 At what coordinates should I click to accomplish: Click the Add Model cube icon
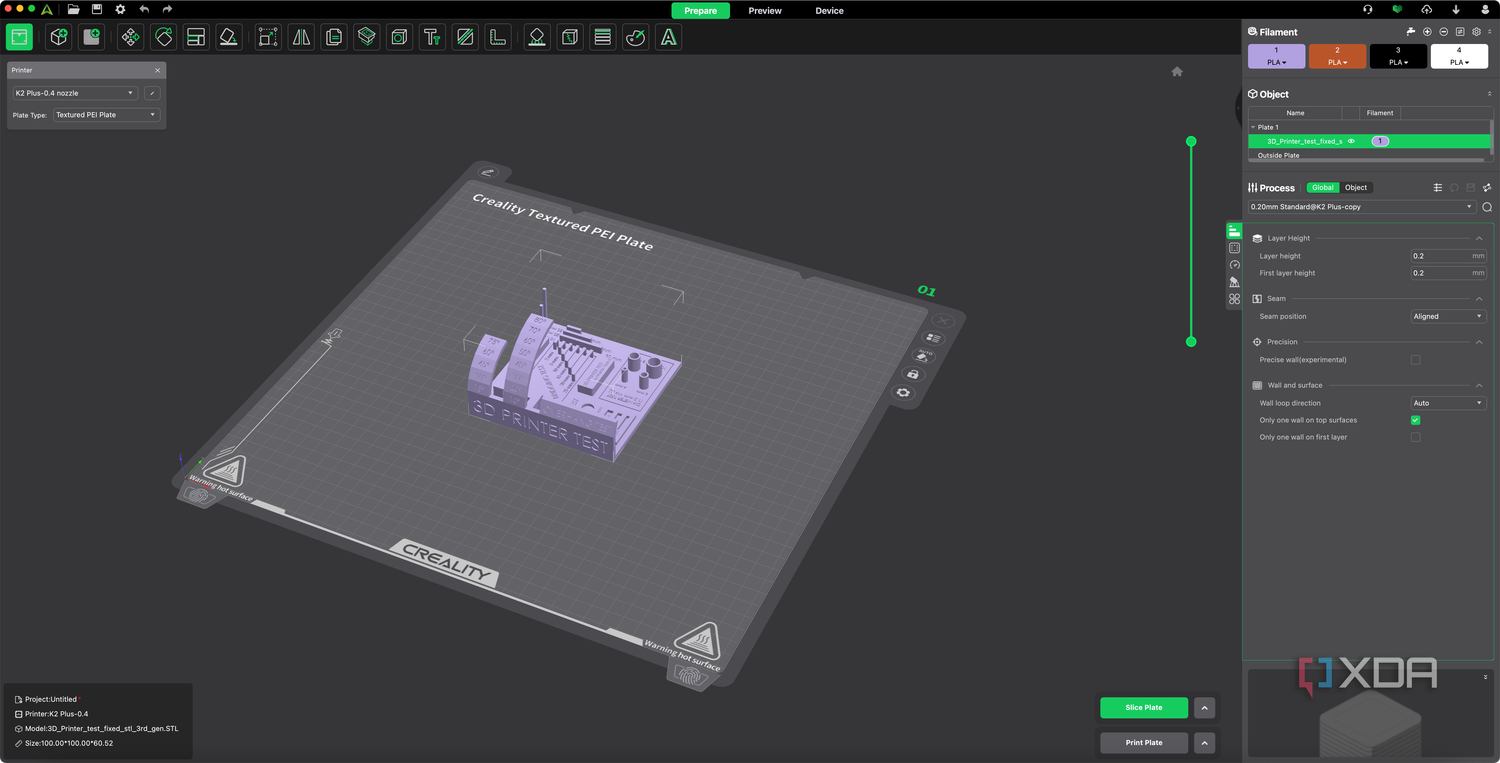tap(59, 37)
